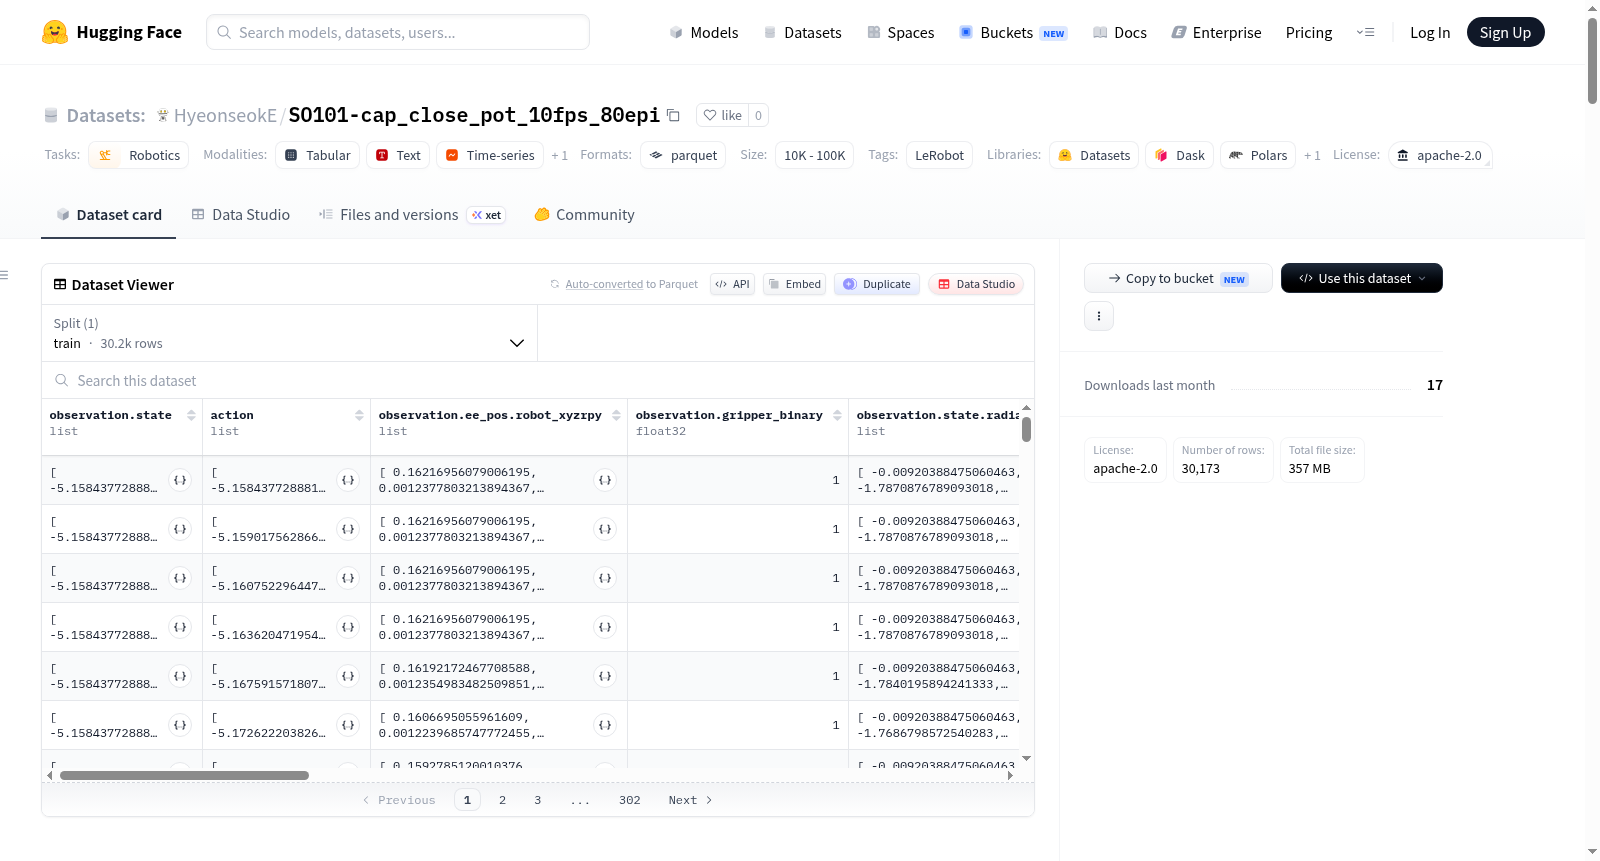This screenshot has width=1600, height=861.
Task: Open the parquet format tag
Action: (x=684, y=155)
